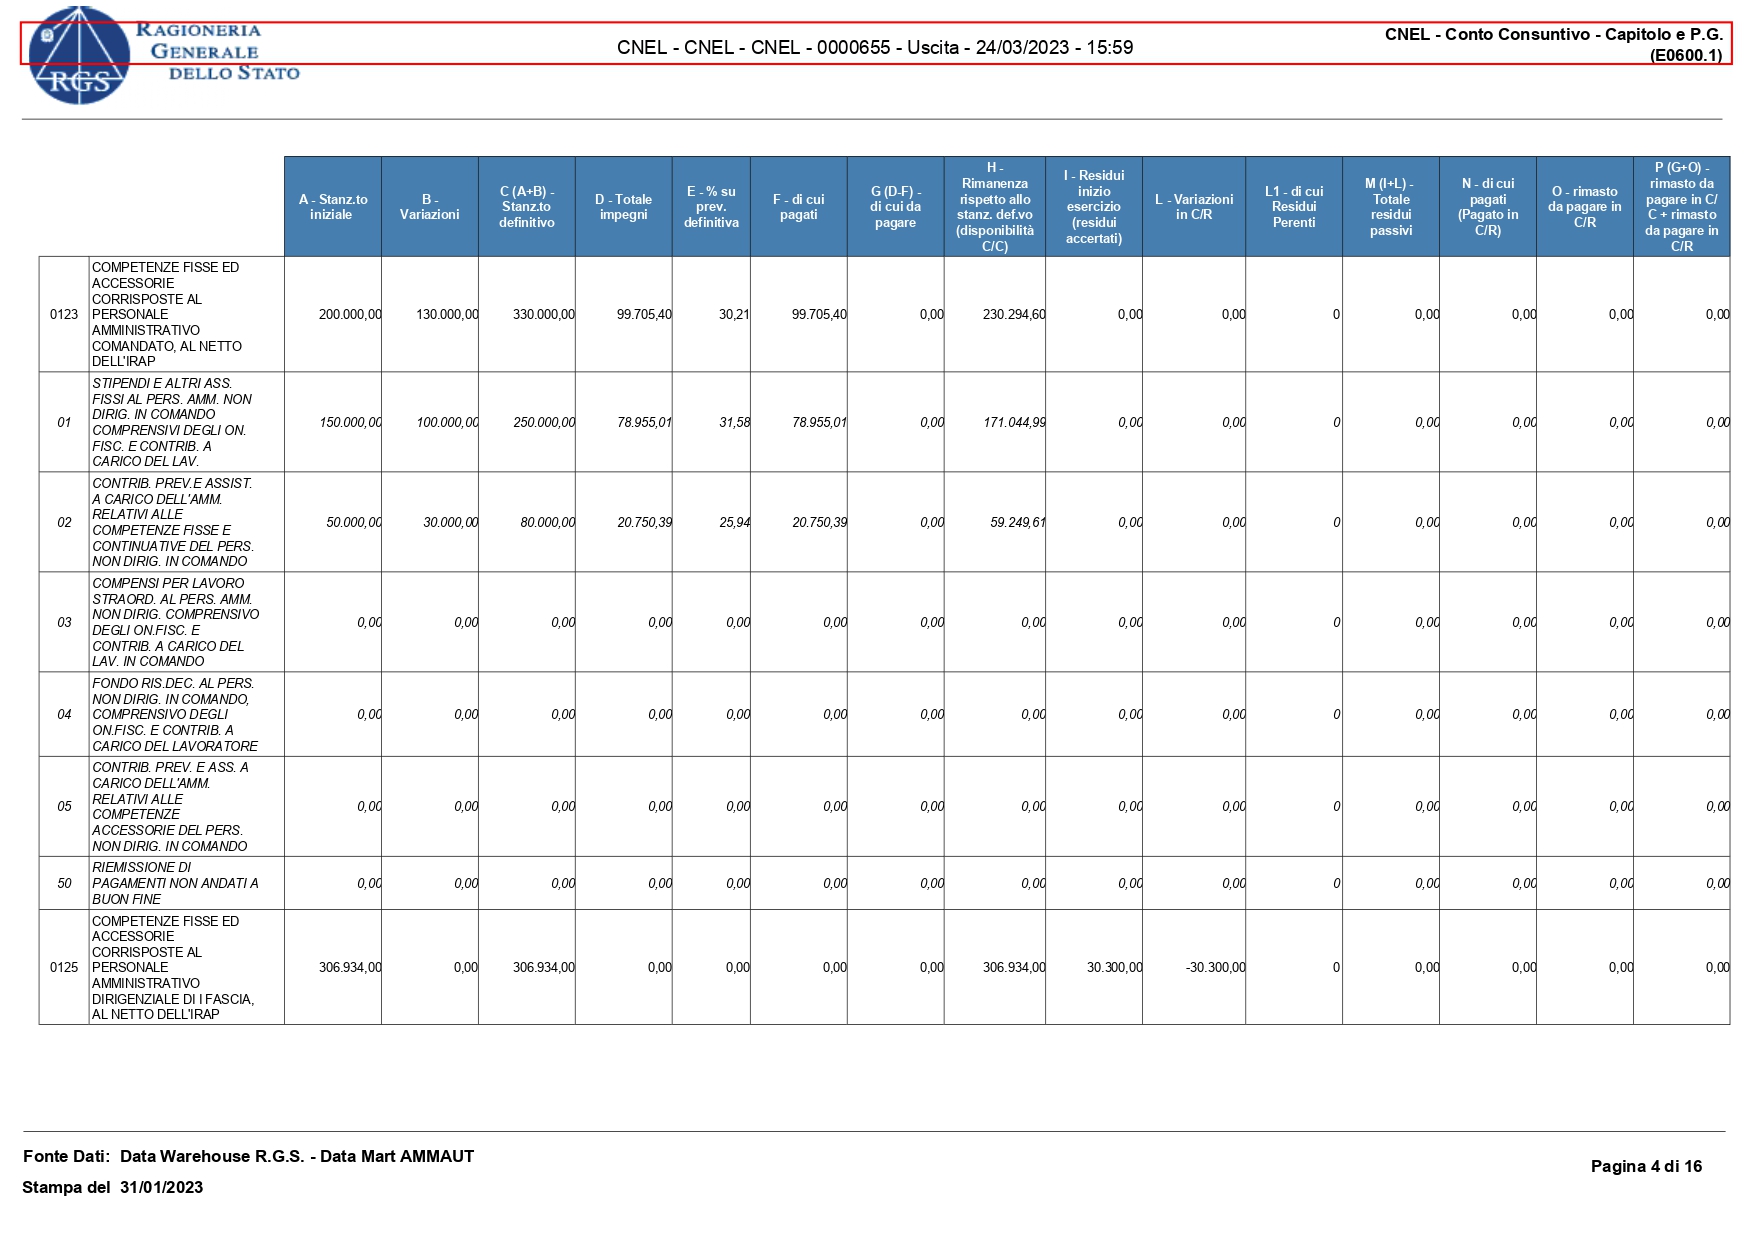Click the 'F - di cui pagati' column header
The image size is (1753, 1239).
pyautogui.click(x=798, y=207)
